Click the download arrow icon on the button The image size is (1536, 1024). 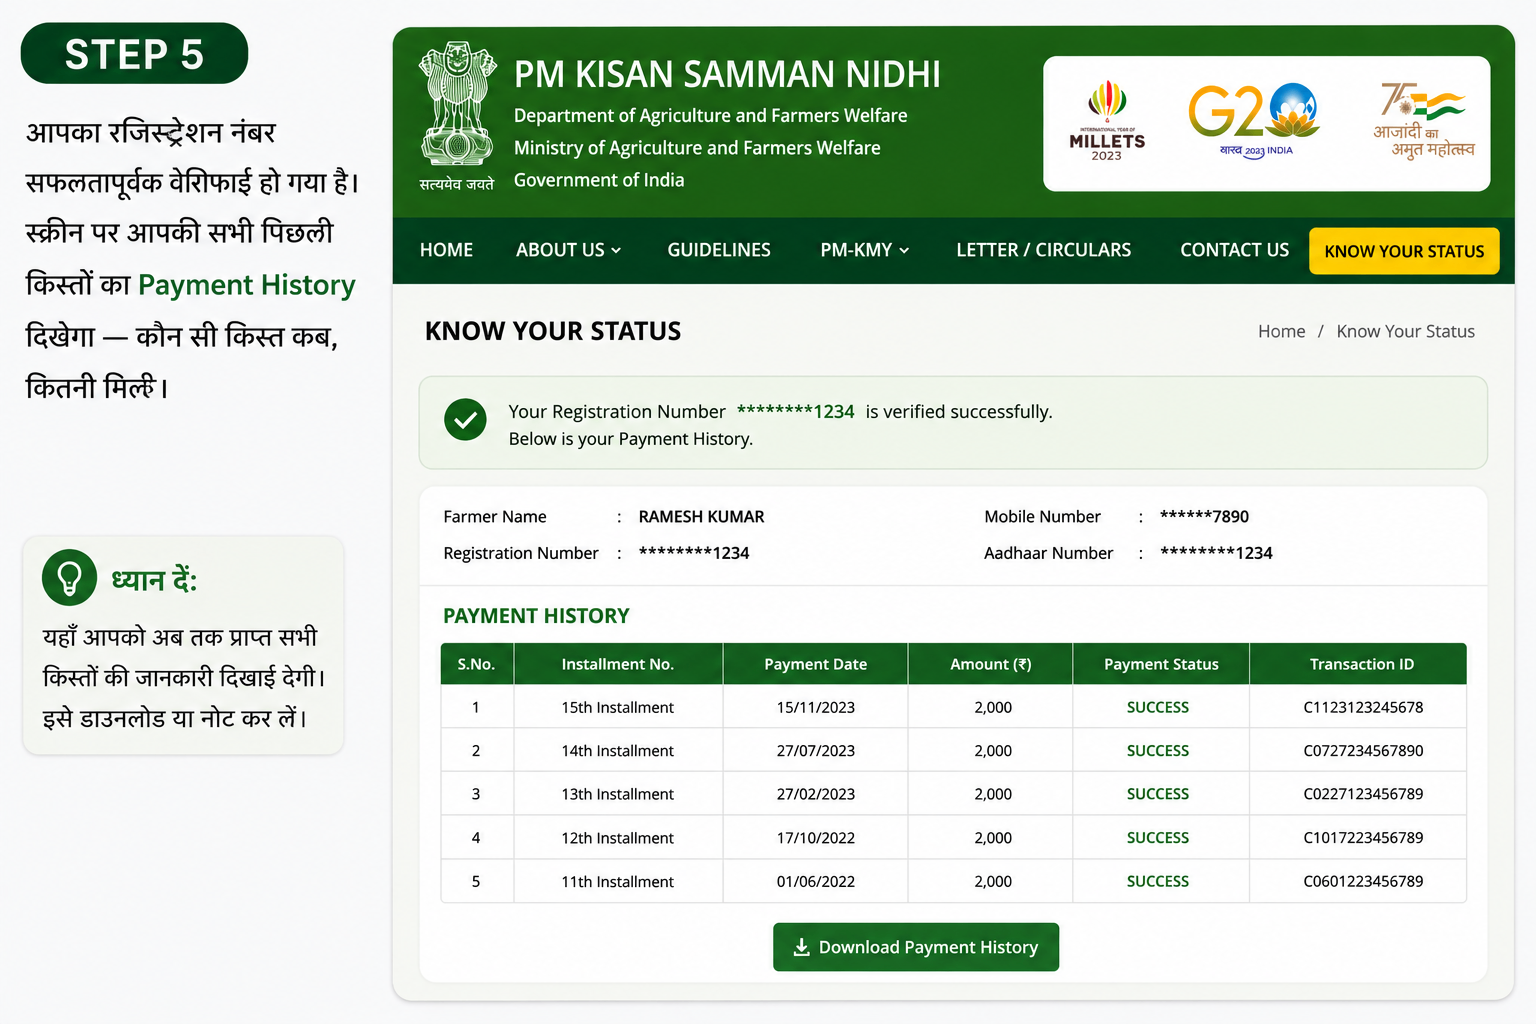pyautogui.click(x=801, y=947)
